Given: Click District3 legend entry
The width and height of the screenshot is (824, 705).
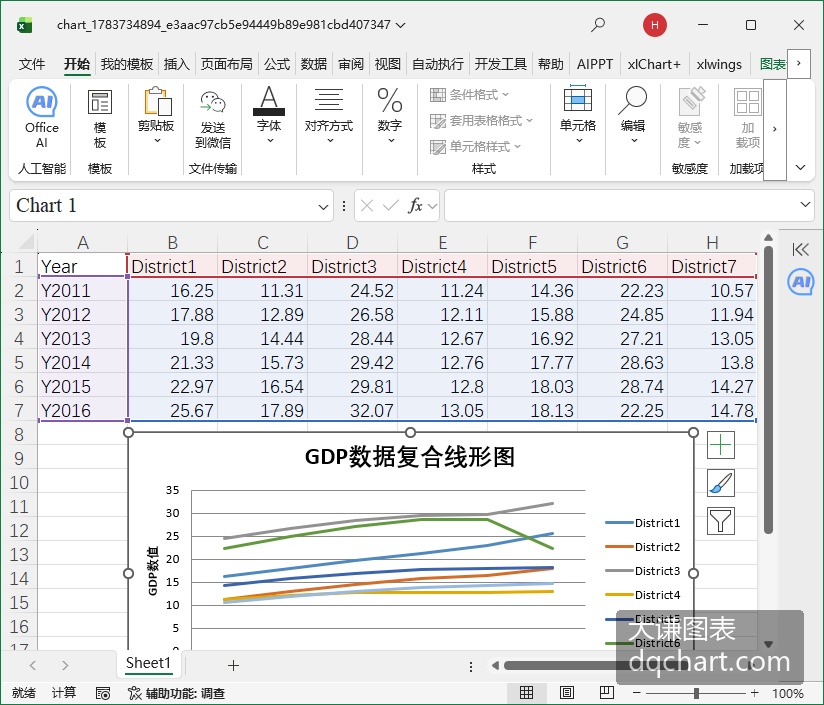Looking at the screenshot, I should [x=643, y=571].
